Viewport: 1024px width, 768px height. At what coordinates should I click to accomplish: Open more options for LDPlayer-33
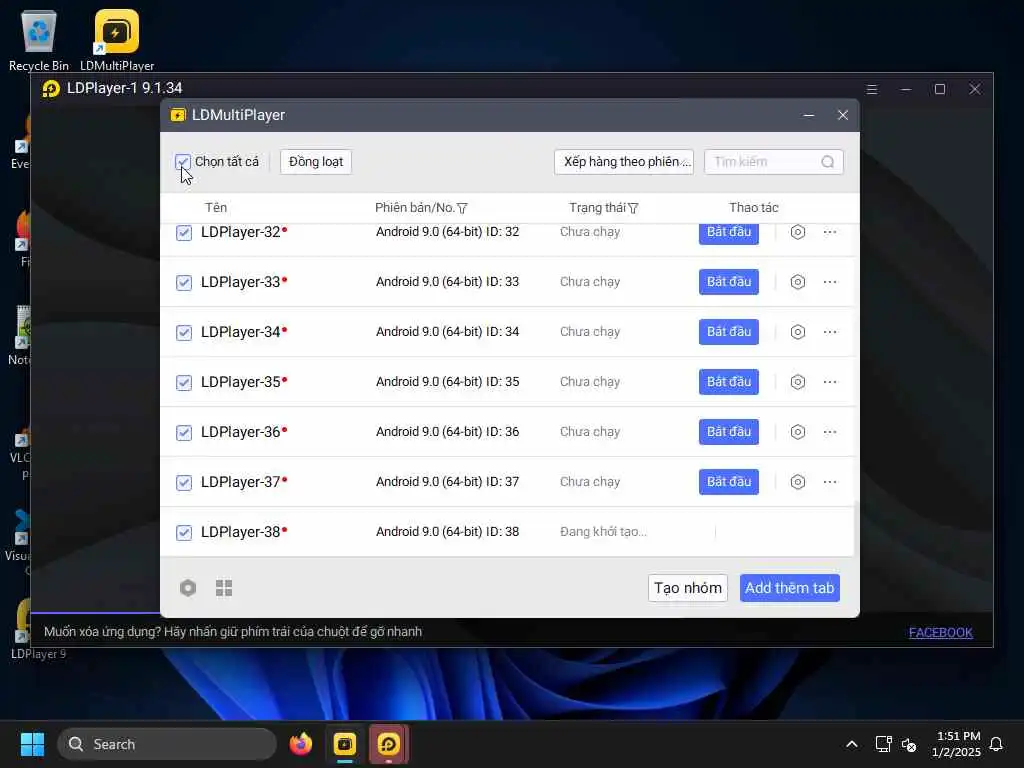[x=830, y=282]
